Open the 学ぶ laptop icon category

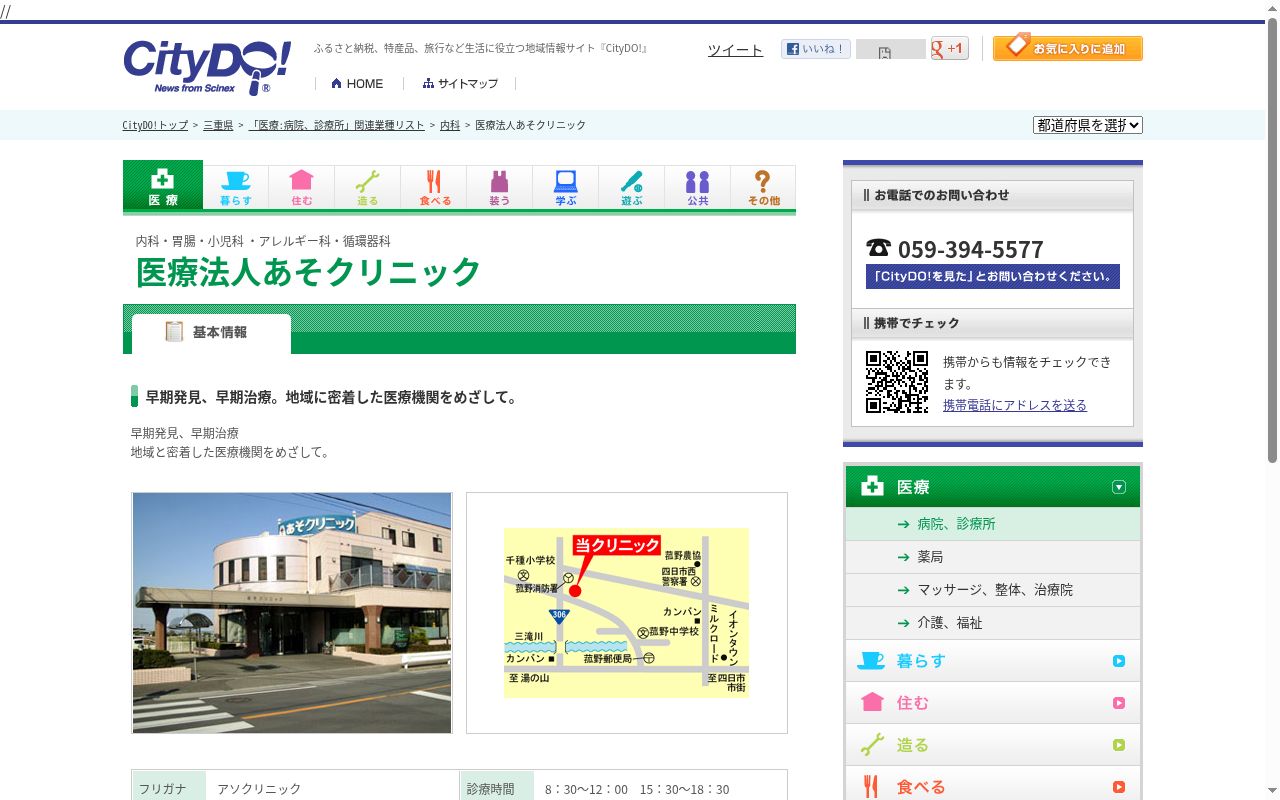566,187
